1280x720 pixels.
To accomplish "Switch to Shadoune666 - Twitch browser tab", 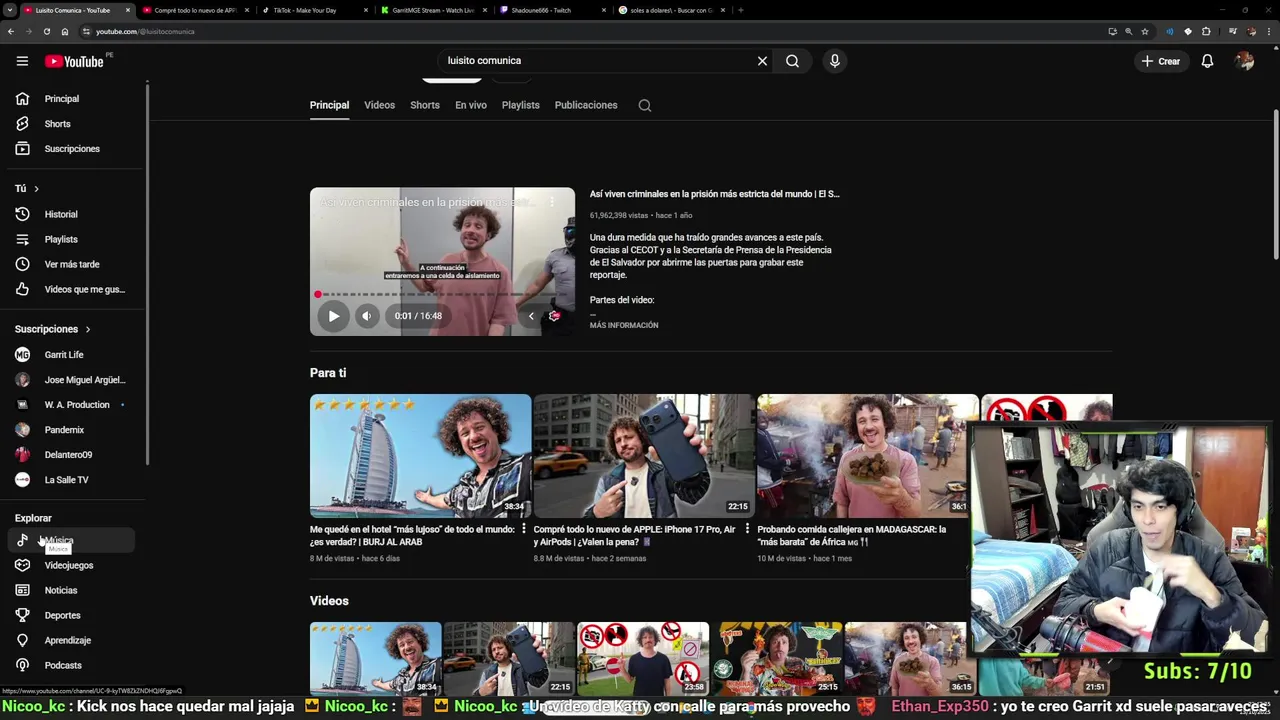I will pos(552,10).
